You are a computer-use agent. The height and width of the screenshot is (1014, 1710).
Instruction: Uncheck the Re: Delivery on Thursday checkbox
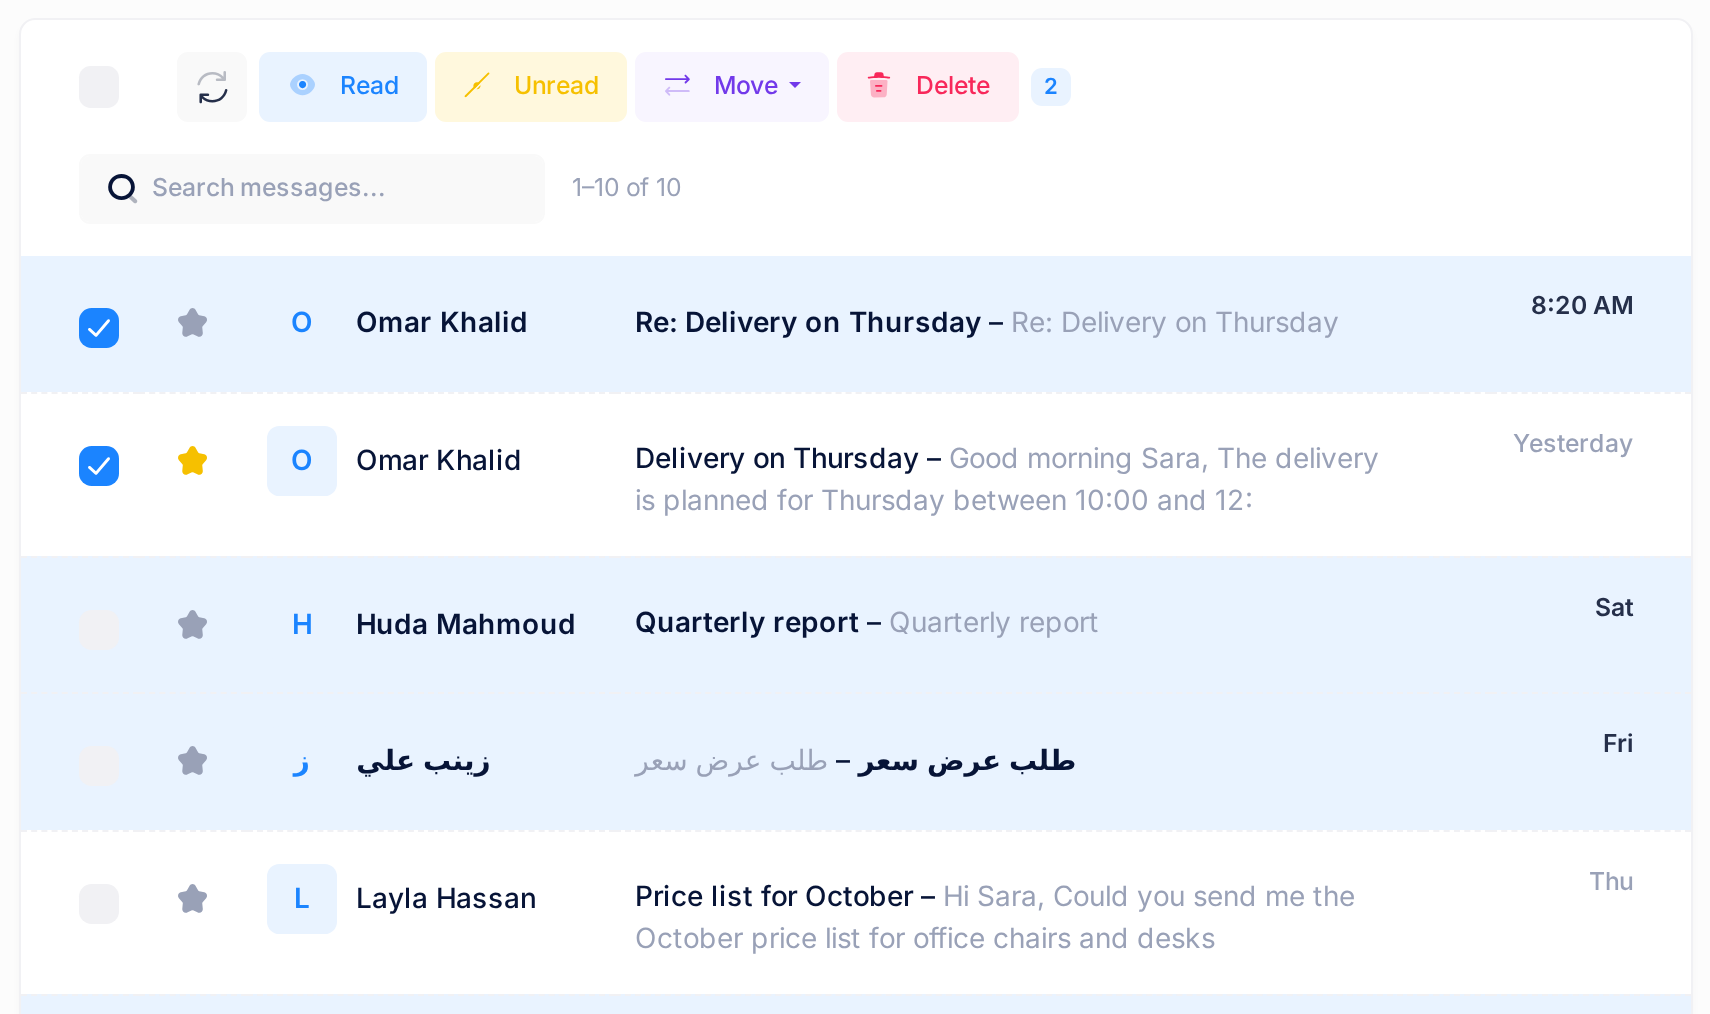pyautogui.click(x=99, y=328)
